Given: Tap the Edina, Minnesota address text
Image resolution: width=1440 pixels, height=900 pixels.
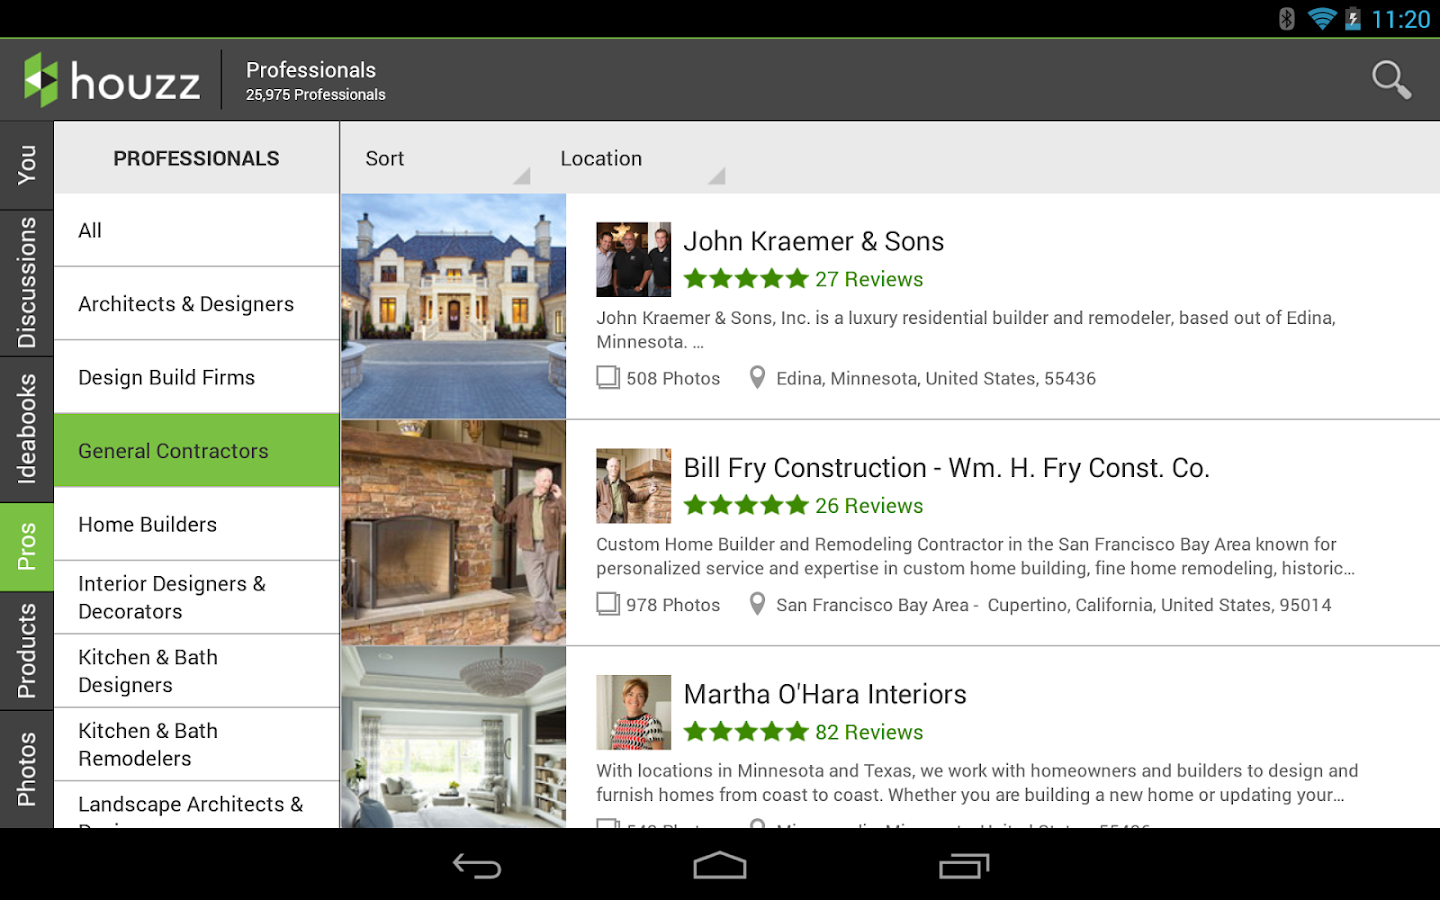Looking at the screenshot, I should [936, 378].
